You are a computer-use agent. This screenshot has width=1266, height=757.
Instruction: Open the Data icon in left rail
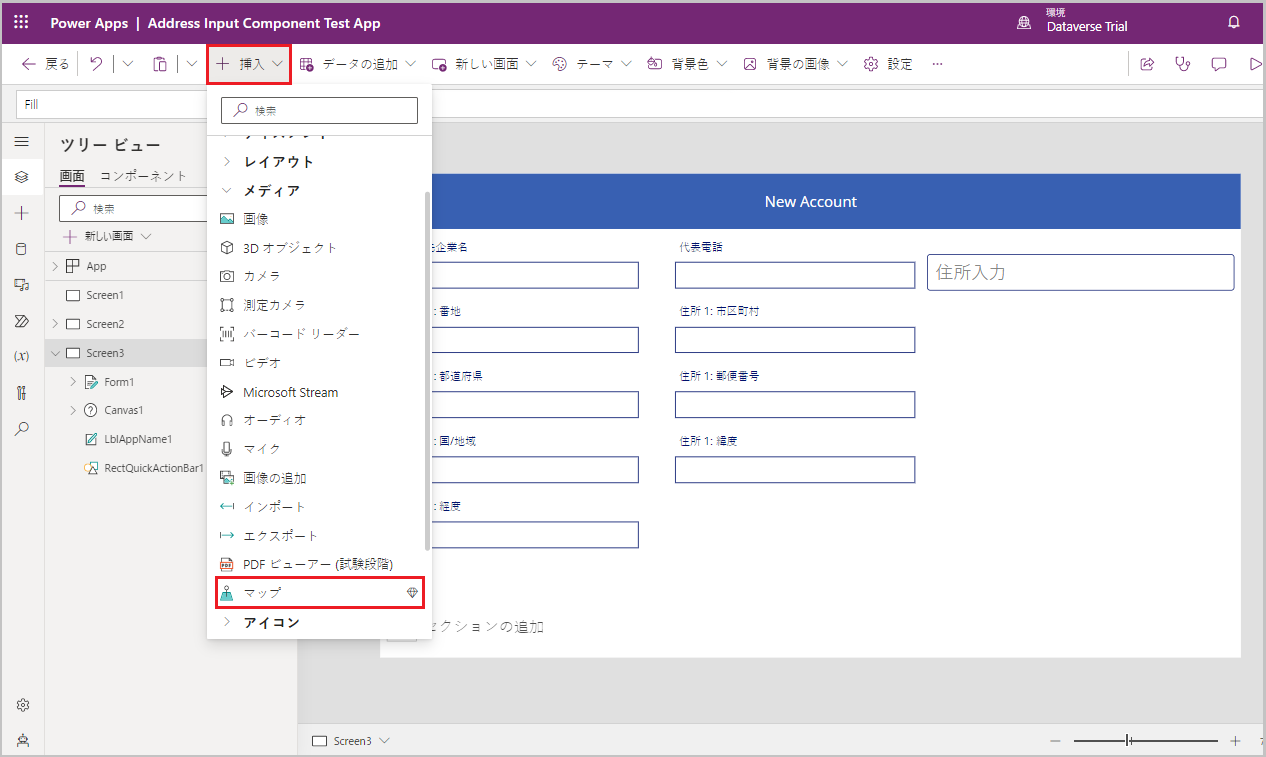(22, 249)
